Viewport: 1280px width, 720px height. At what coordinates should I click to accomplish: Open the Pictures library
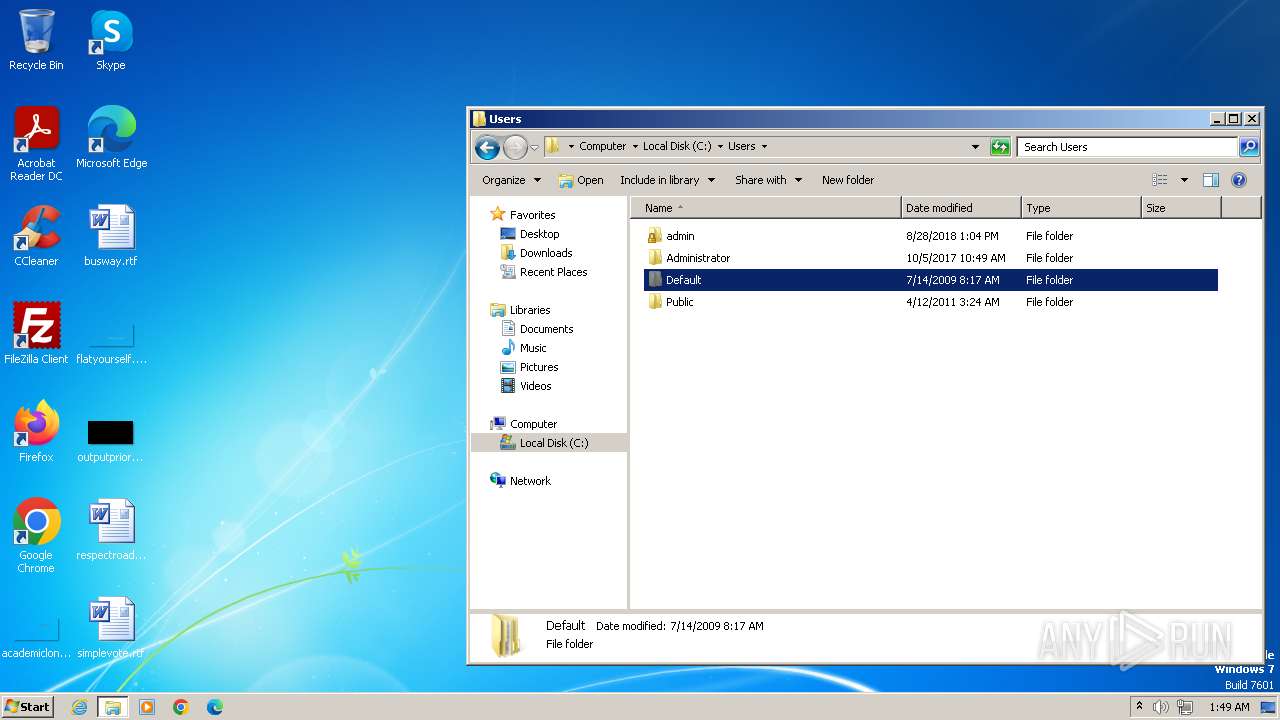click(x=539, y=367)
